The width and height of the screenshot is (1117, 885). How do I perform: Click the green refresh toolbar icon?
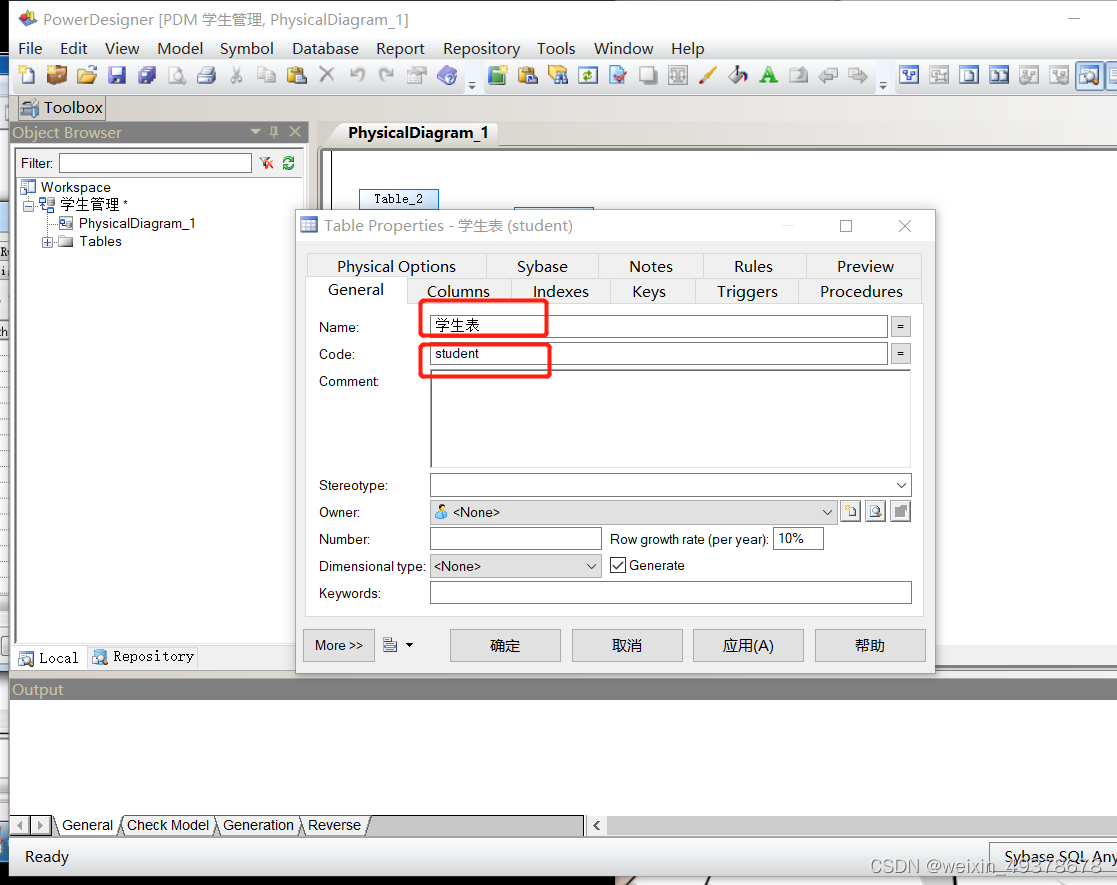click(588, 75)
